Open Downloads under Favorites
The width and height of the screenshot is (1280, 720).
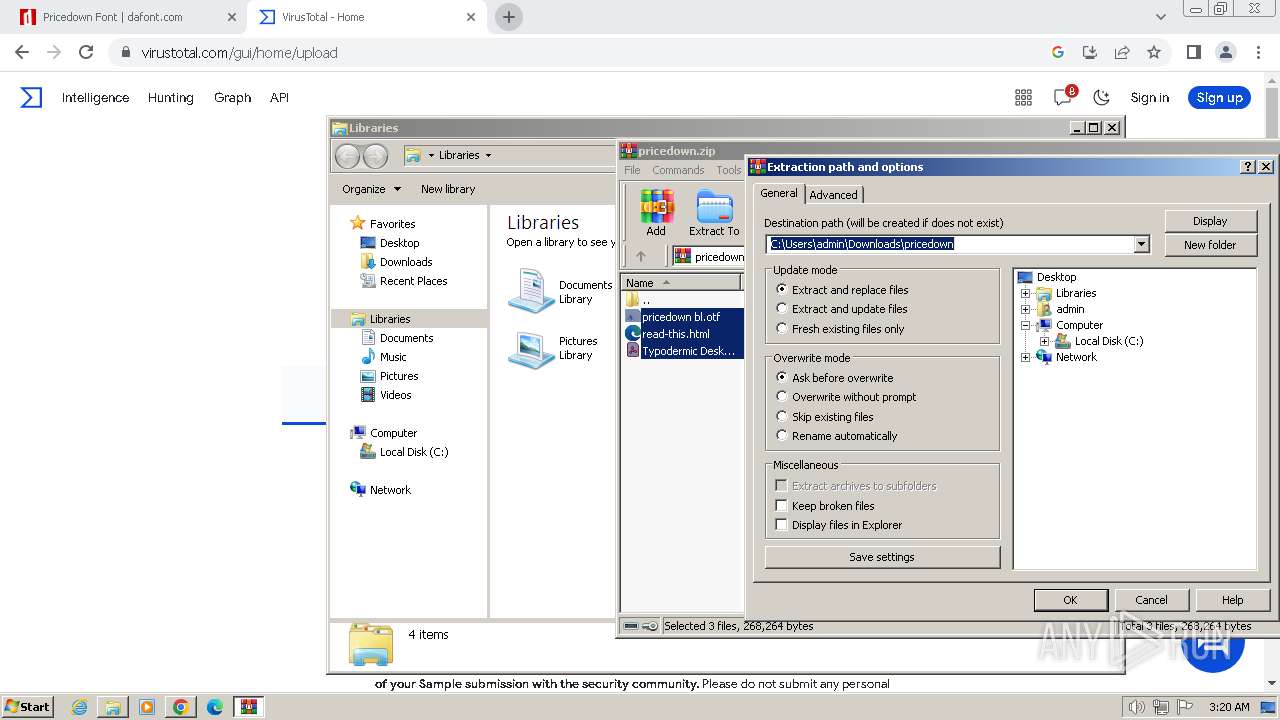[x=405, y=262]
